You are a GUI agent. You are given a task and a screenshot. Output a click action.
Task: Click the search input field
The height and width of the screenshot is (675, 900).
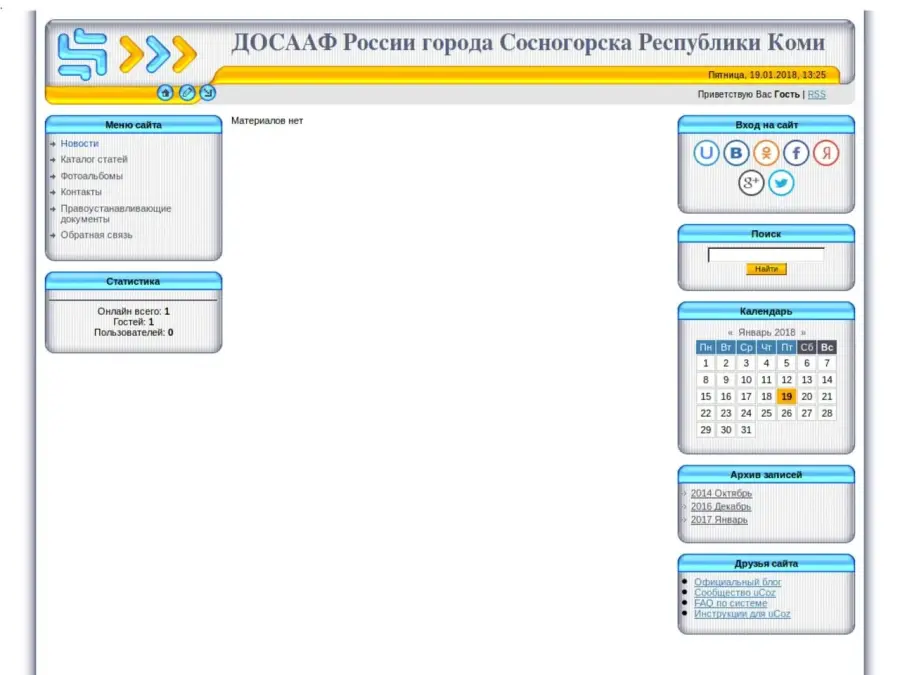[x=766, y=254]
